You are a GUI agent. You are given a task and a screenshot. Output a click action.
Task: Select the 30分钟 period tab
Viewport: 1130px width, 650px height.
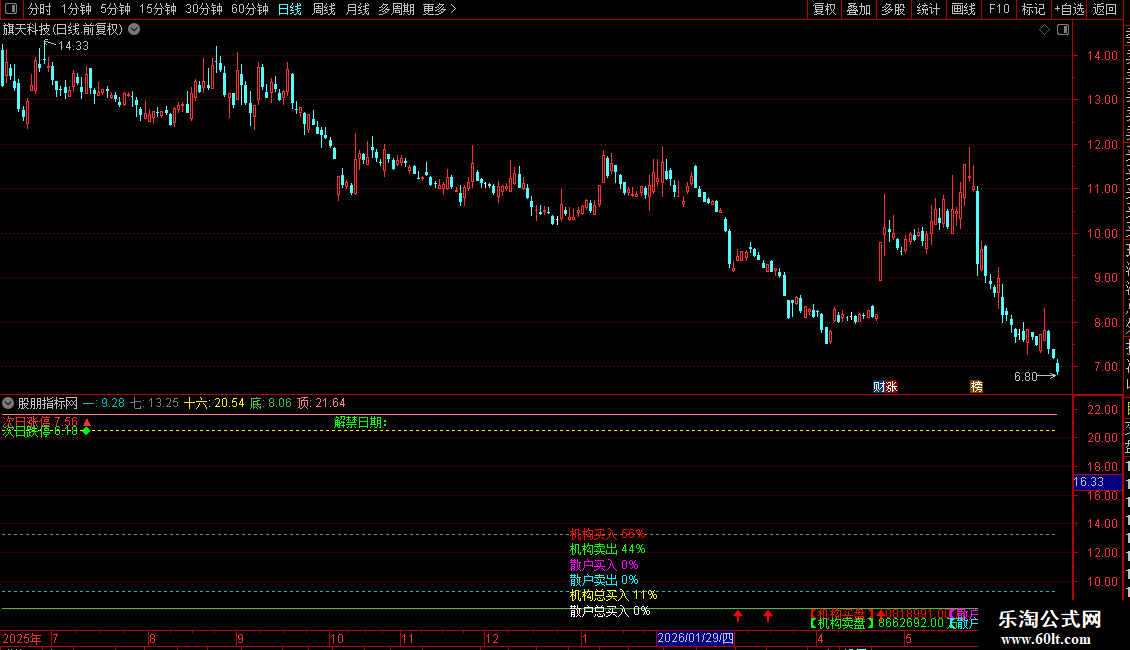(204, 9)
